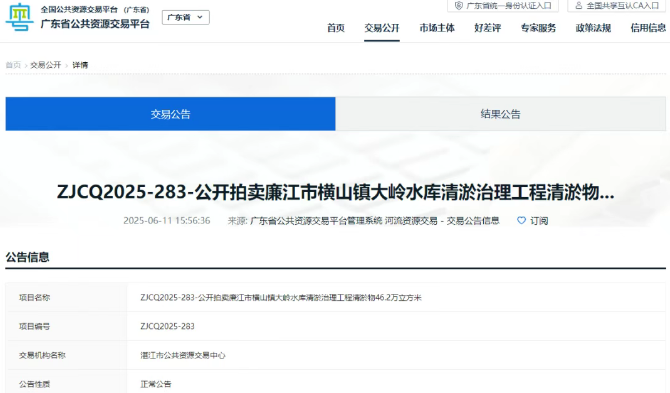670x393 pixels.
Task: Click the source text 广东省公共资源交易平台管理系统
Action: coord(316,220)
